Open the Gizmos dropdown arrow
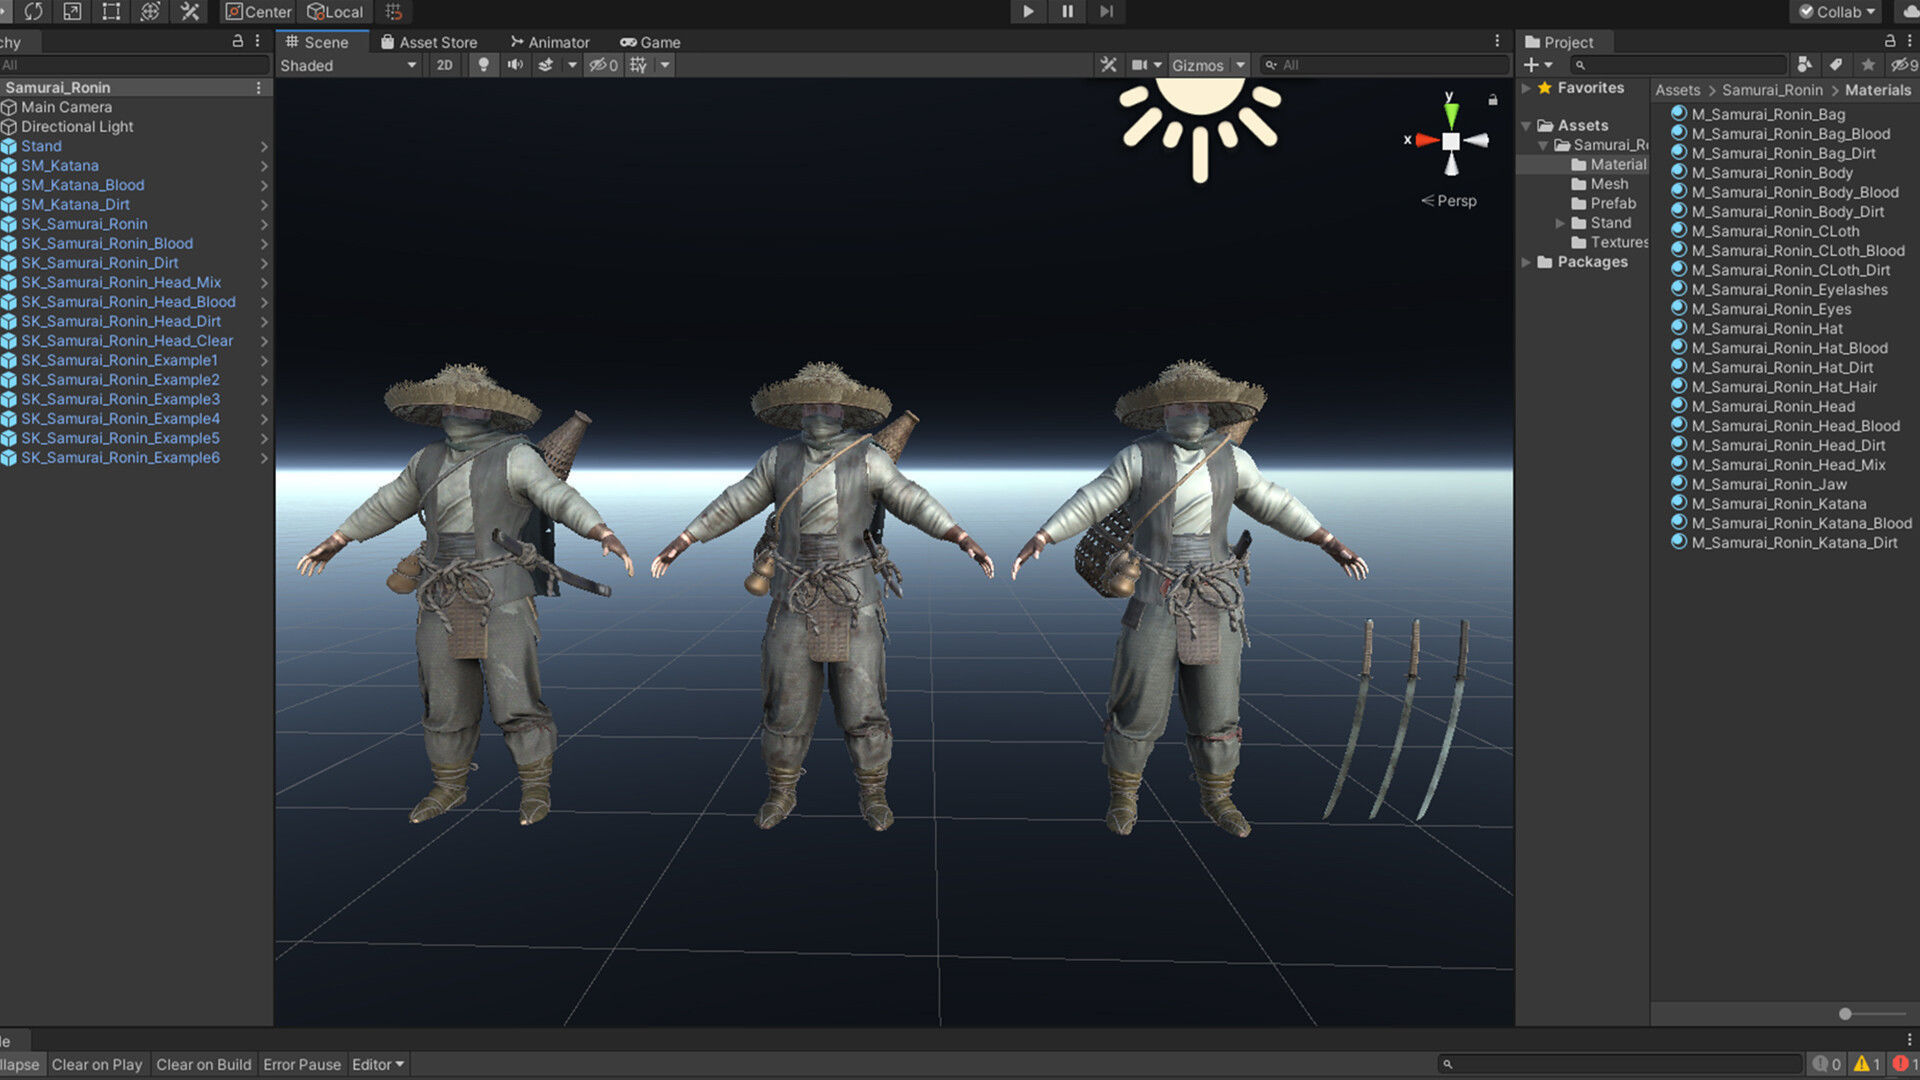This screenshot has width=1920, height=1080. coord(1240,65)
